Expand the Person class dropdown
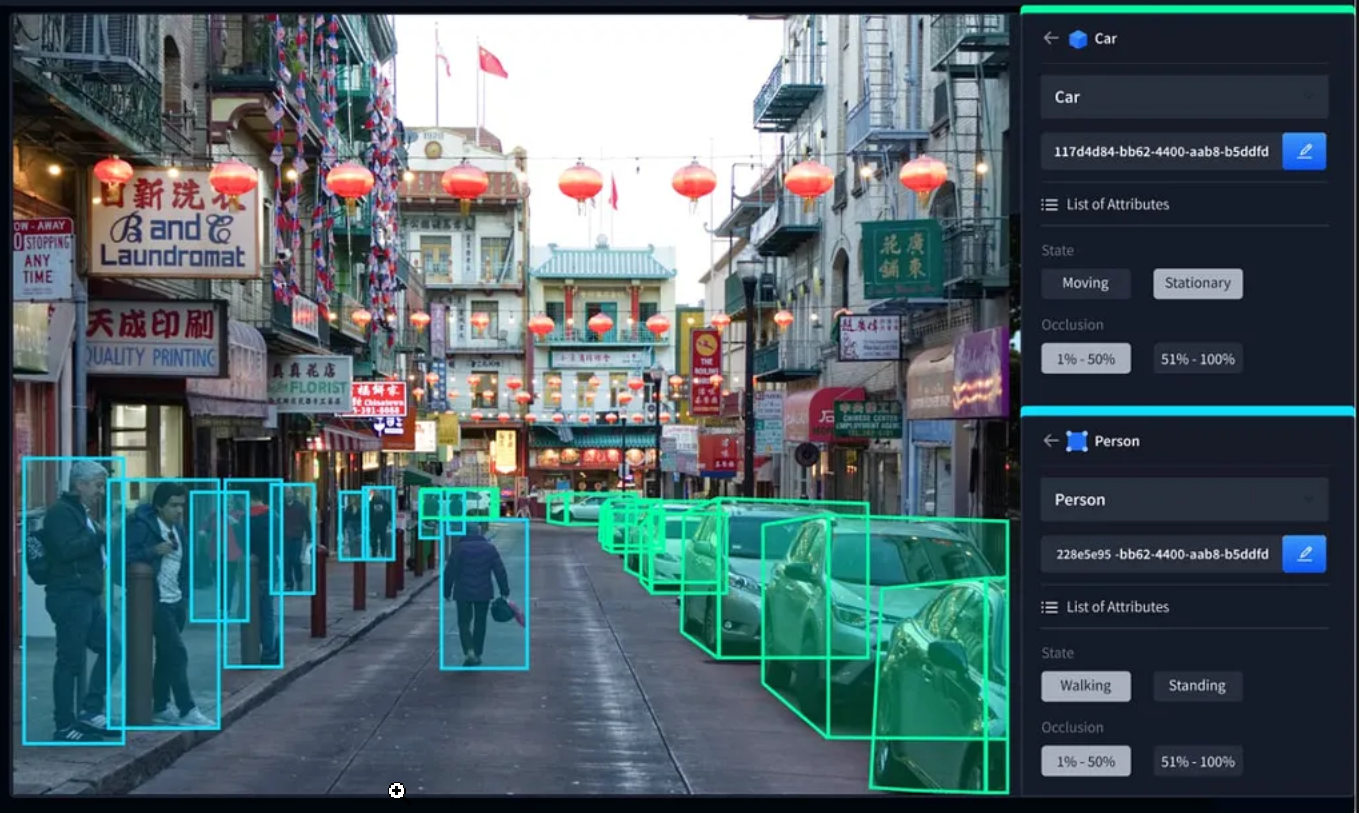Screen dimensions: 1359x813 [1184, 500]
